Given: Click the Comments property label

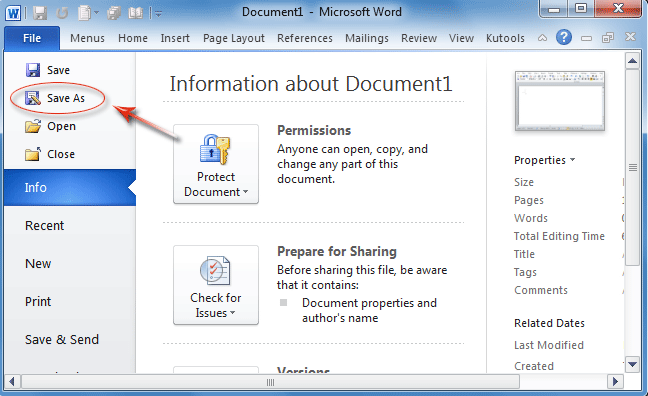Looking at the screenshot, I should [541, 290].
